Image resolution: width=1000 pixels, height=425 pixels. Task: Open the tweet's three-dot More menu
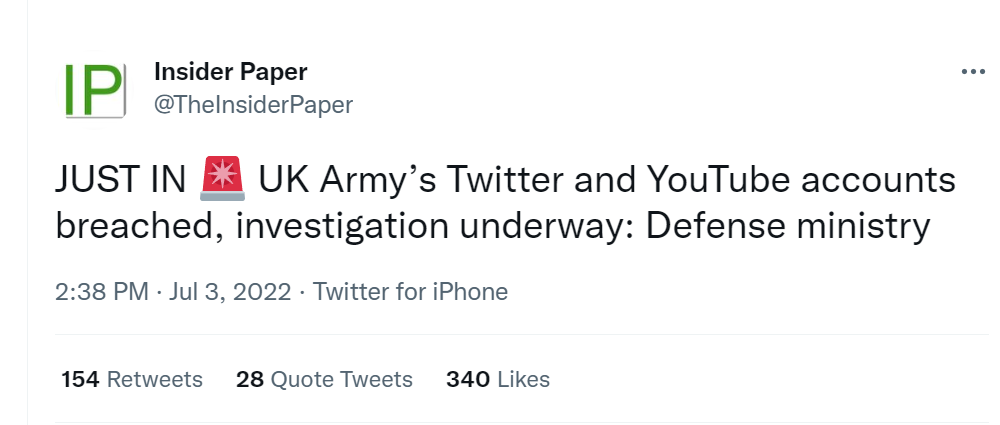pos(973,72)
